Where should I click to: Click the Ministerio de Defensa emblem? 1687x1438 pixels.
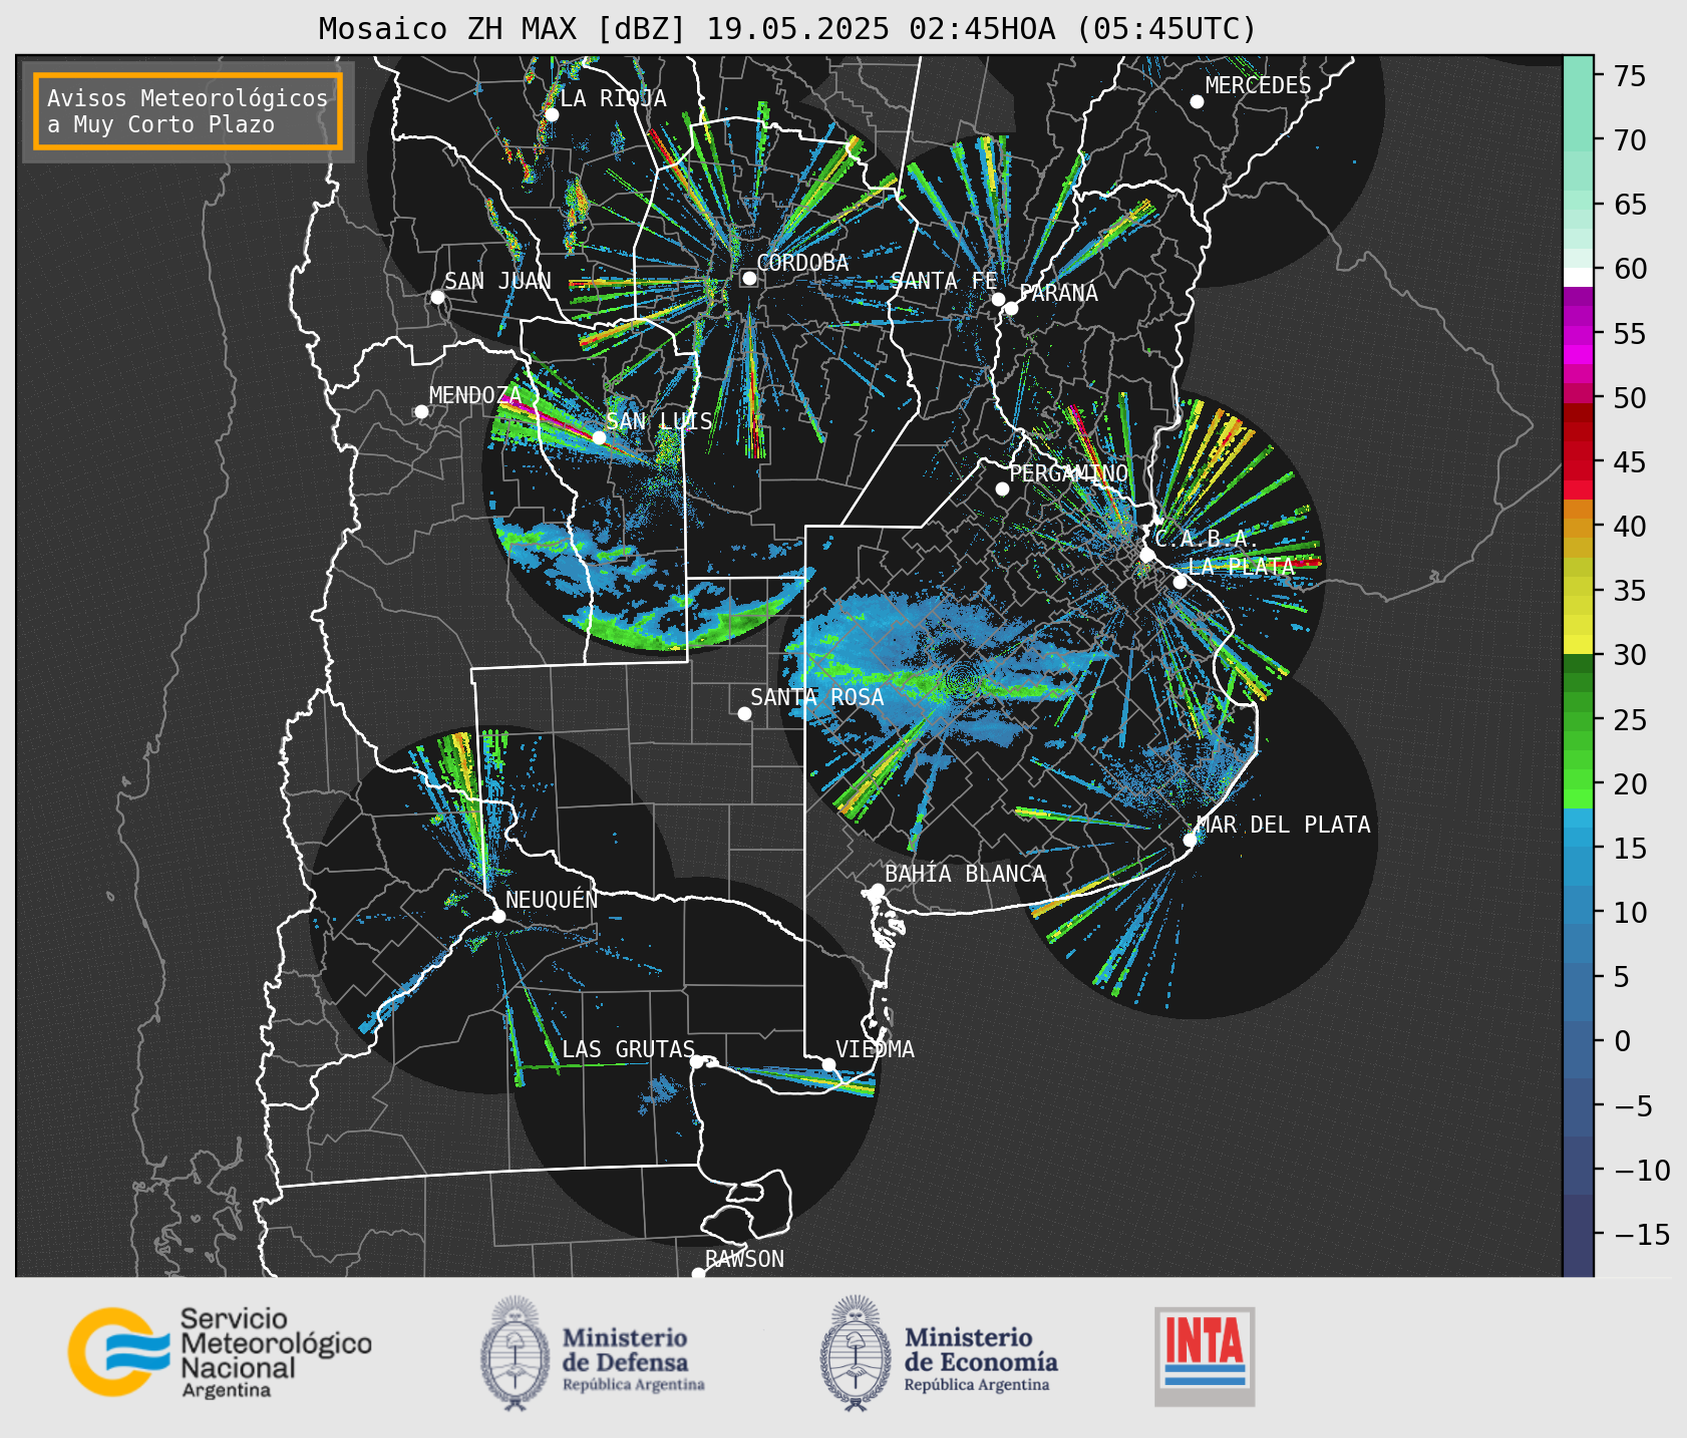515,1353
